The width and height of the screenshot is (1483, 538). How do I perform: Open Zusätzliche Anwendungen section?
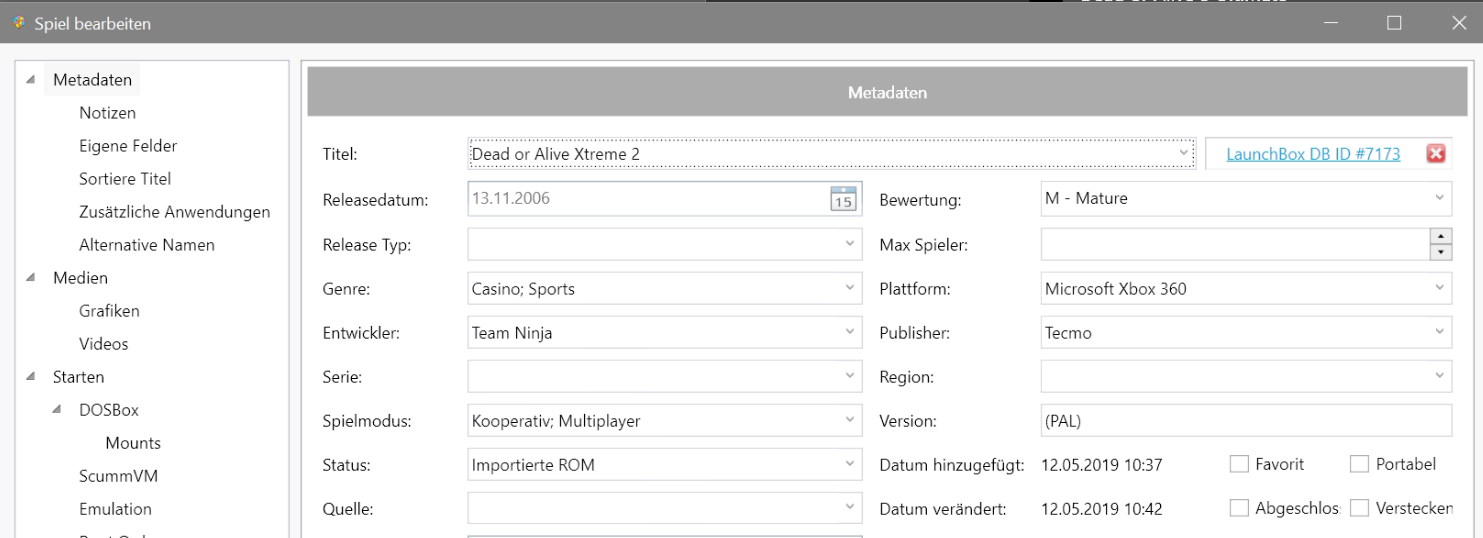tap(174, 212)
